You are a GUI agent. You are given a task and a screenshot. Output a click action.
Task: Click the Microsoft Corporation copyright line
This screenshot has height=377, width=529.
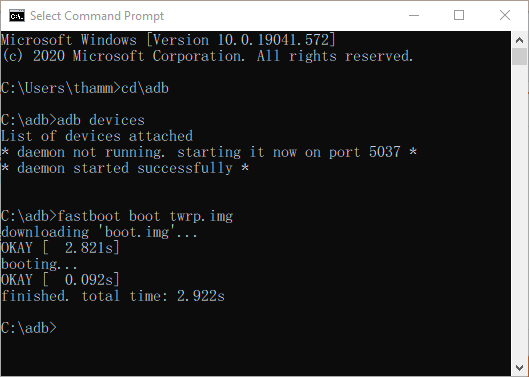(x=207, y=56)
